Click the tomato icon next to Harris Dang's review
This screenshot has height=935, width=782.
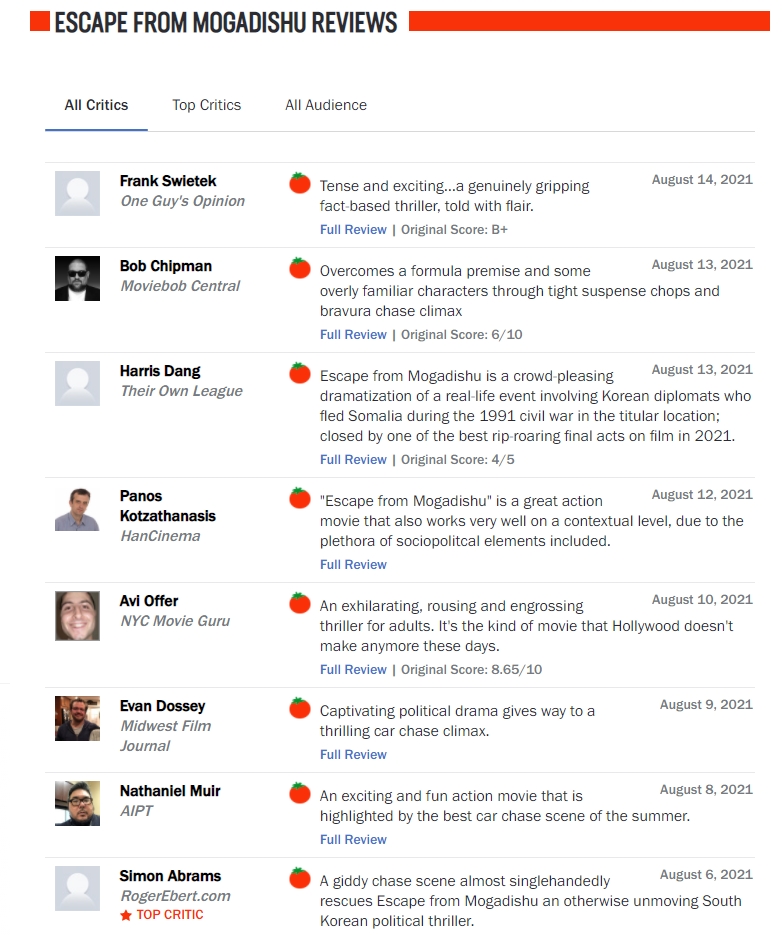(299, 373)
